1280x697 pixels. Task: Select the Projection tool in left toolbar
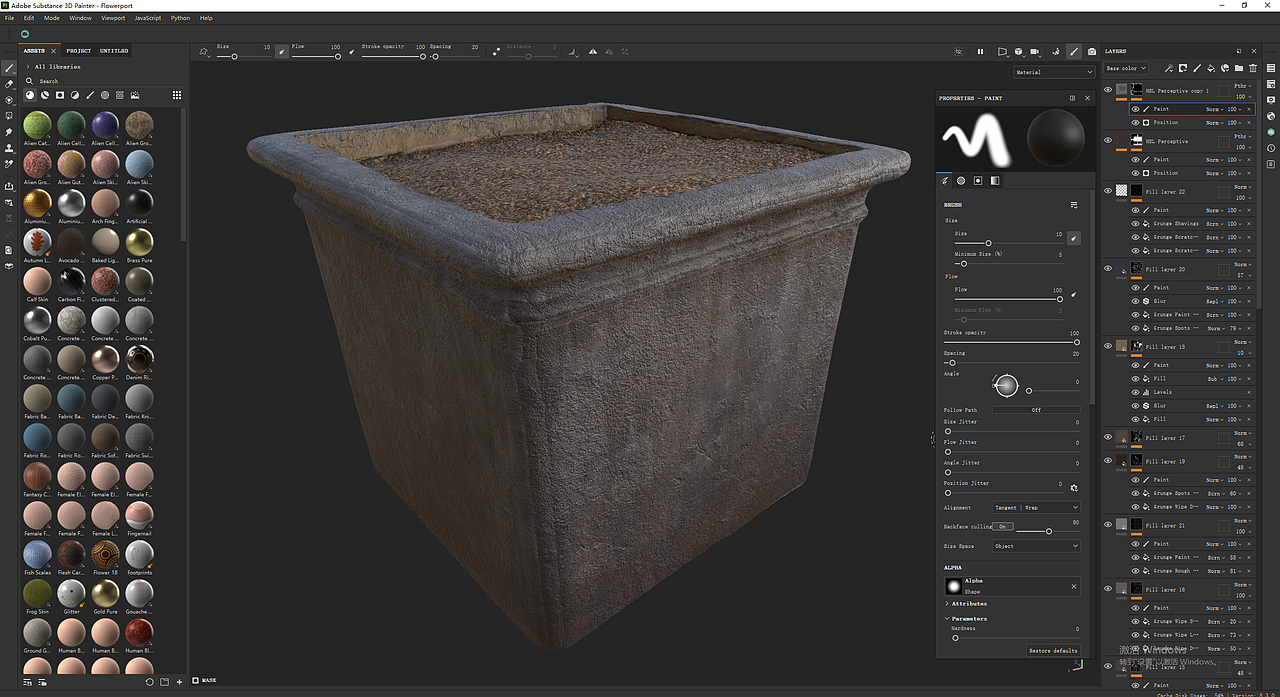9,100
